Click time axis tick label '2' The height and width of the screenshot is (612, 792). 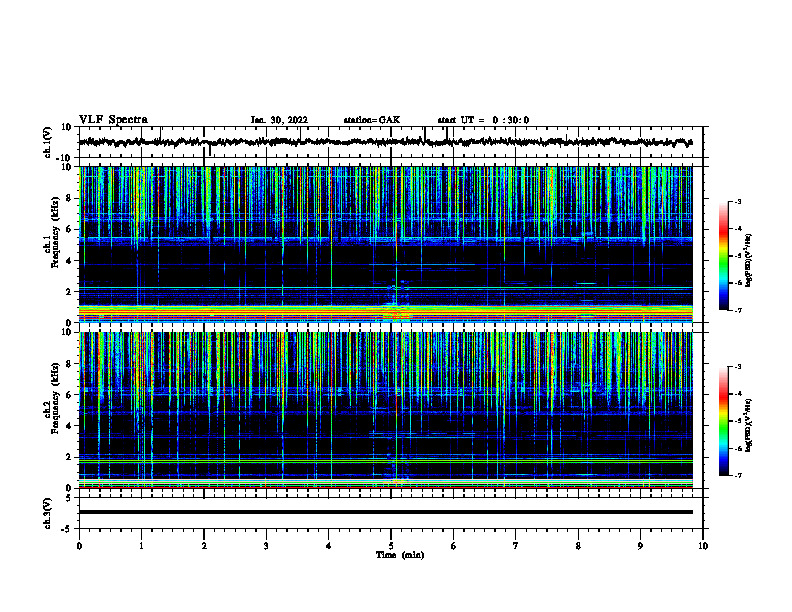point(204,546)
